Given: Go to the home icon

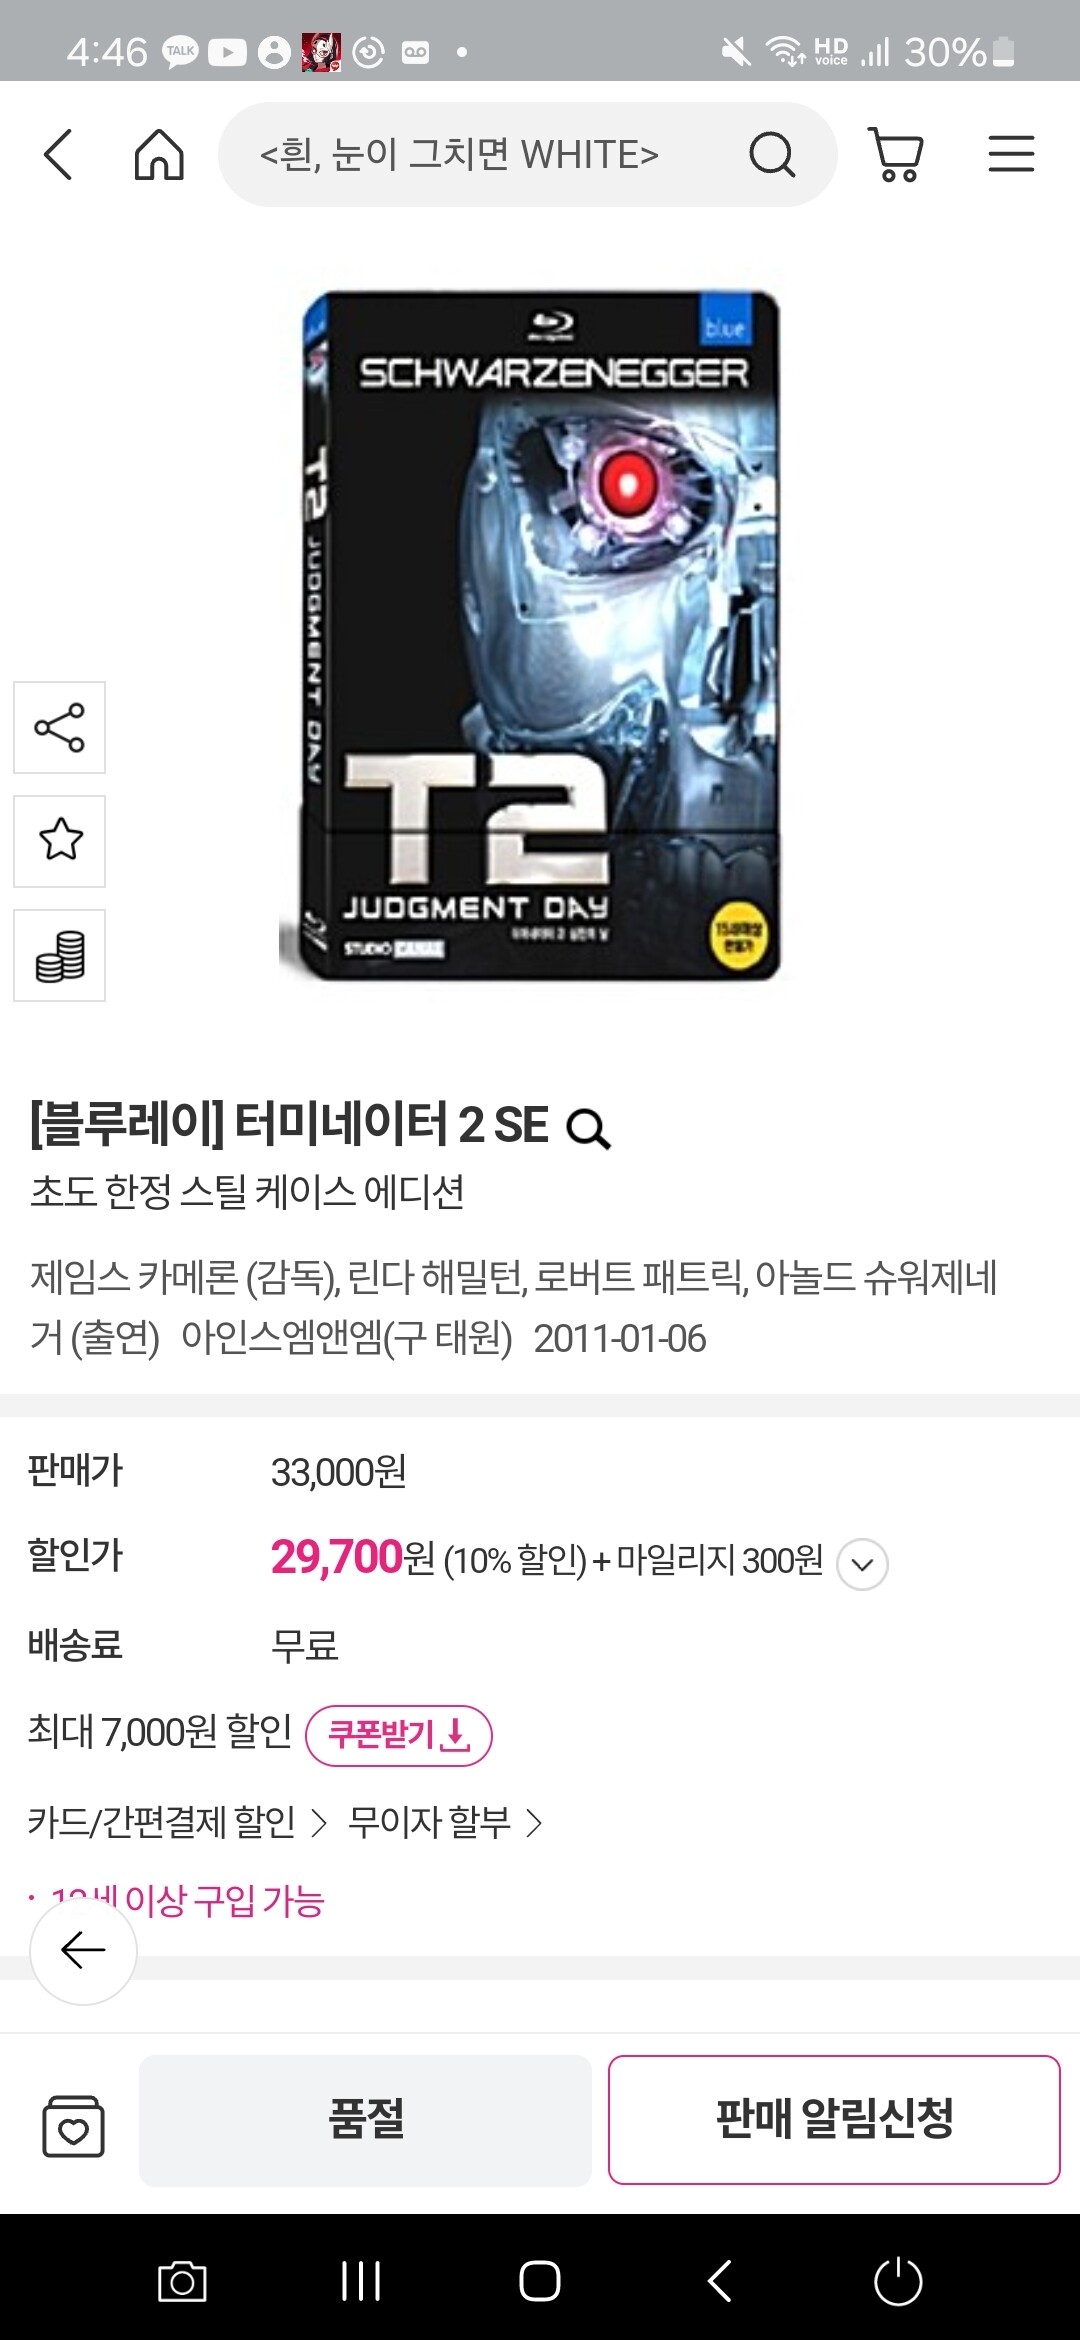Looking at the screenshot, I should click(159, 155).
